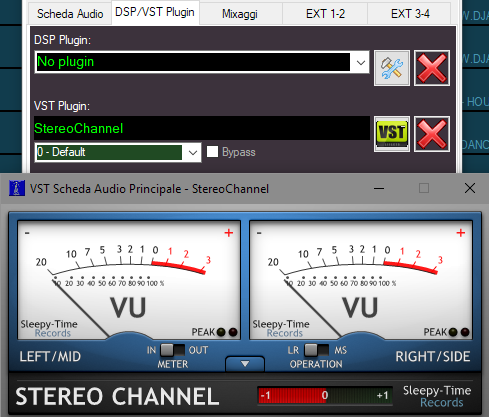489x417 pixels.
Task: Open the '0 - Default' preset dropdown
Action: pyautogui.click(x=118, y=153)
